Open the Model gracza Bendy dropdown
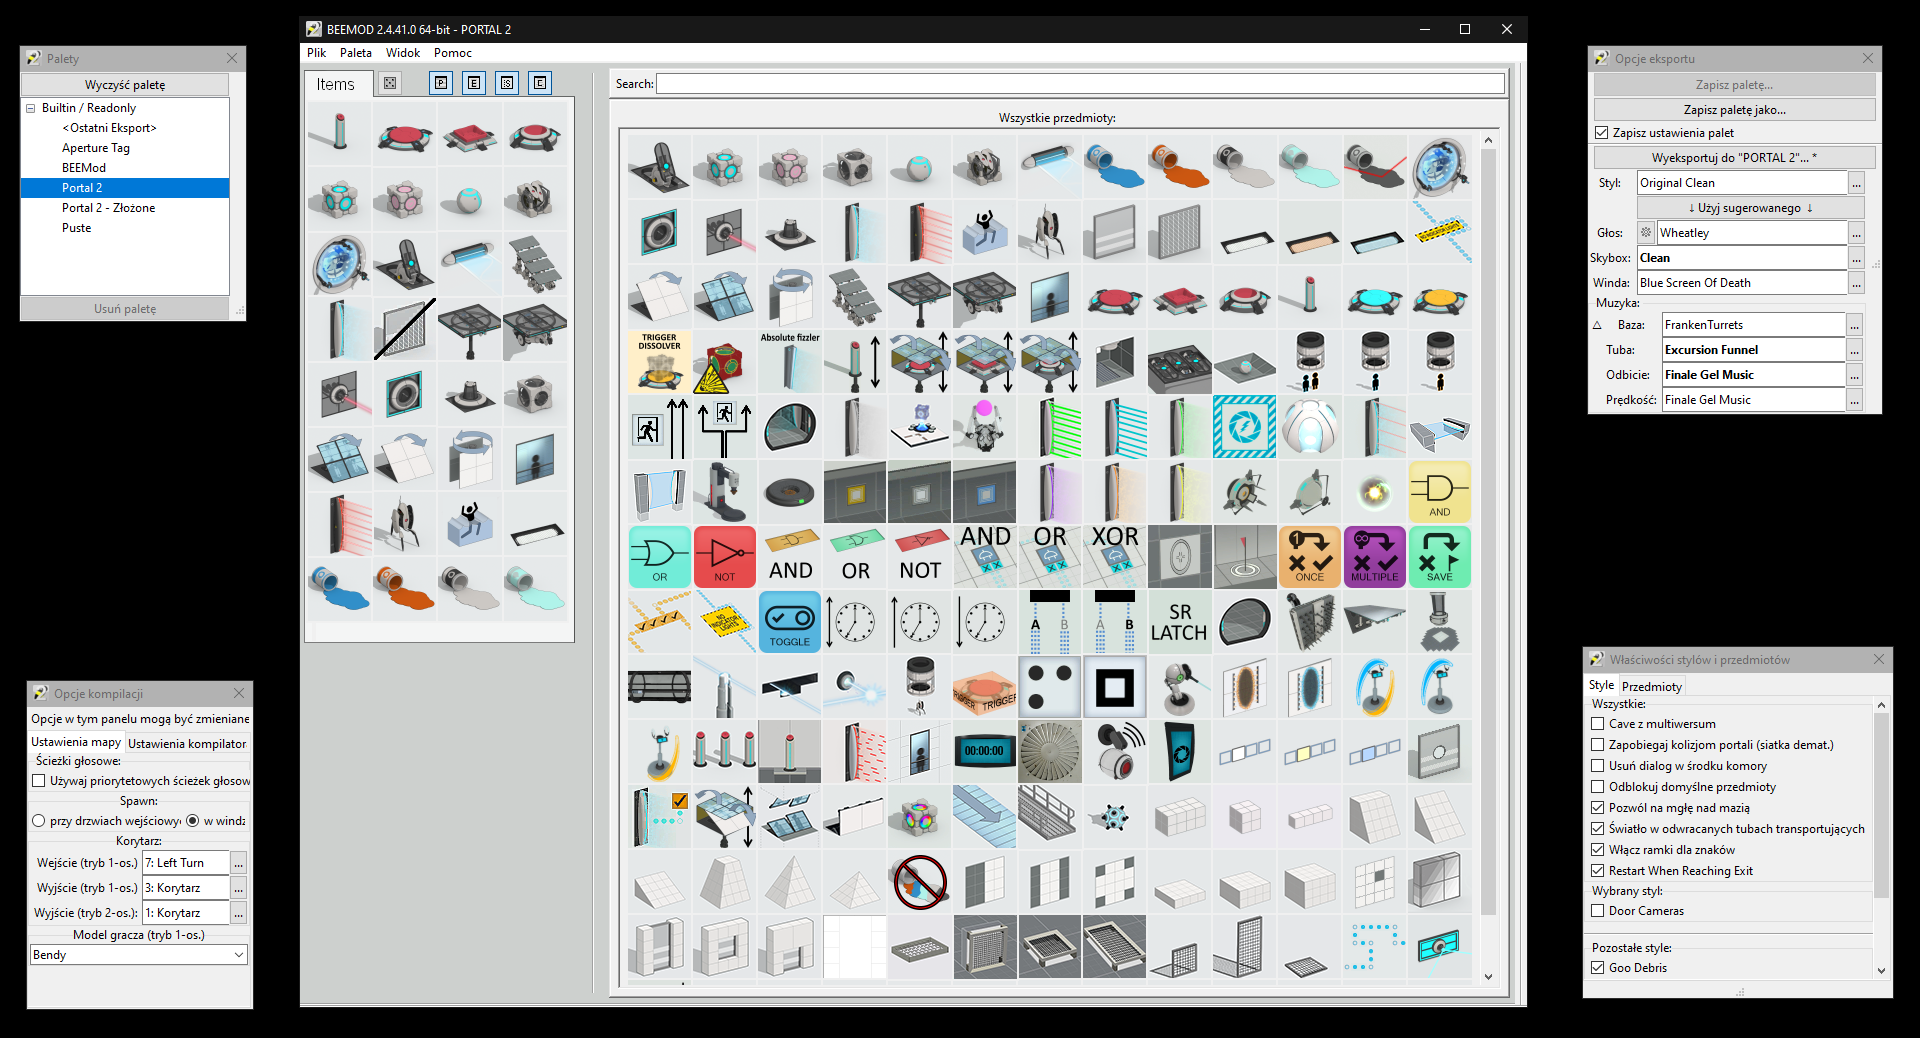 (x=139, y=955)
